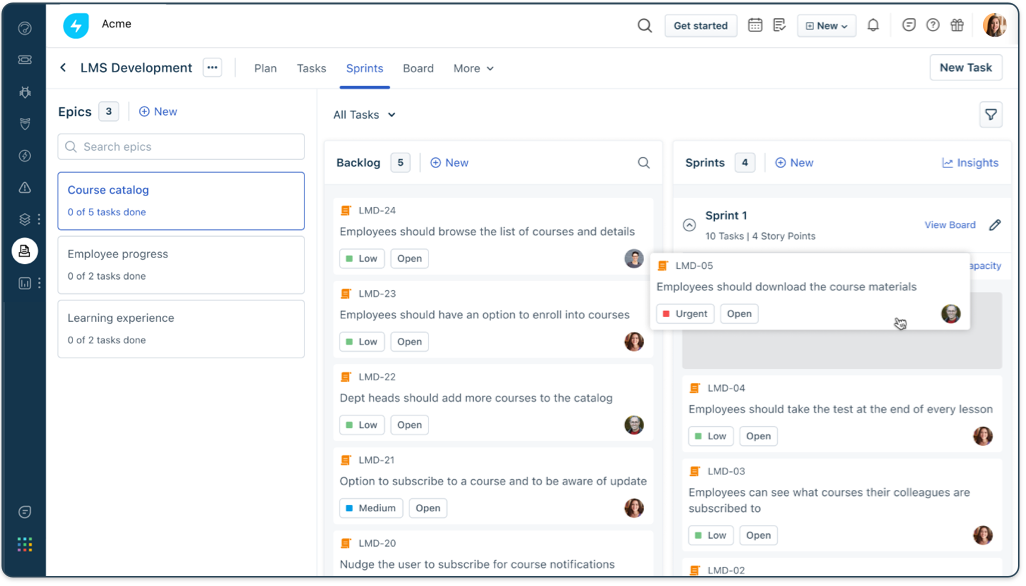Click the gift icon for what's new

[x=958, y=25]
